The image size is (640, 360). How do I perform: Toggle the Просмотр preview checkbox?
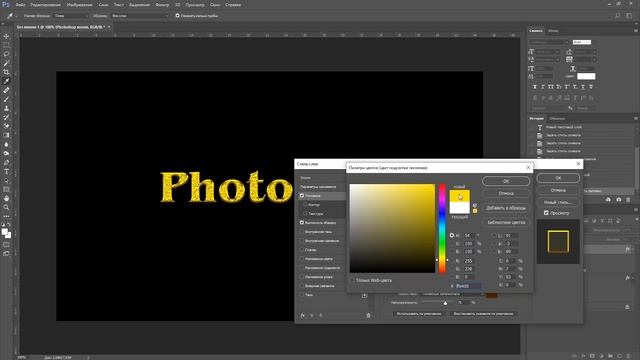point(546,213)
